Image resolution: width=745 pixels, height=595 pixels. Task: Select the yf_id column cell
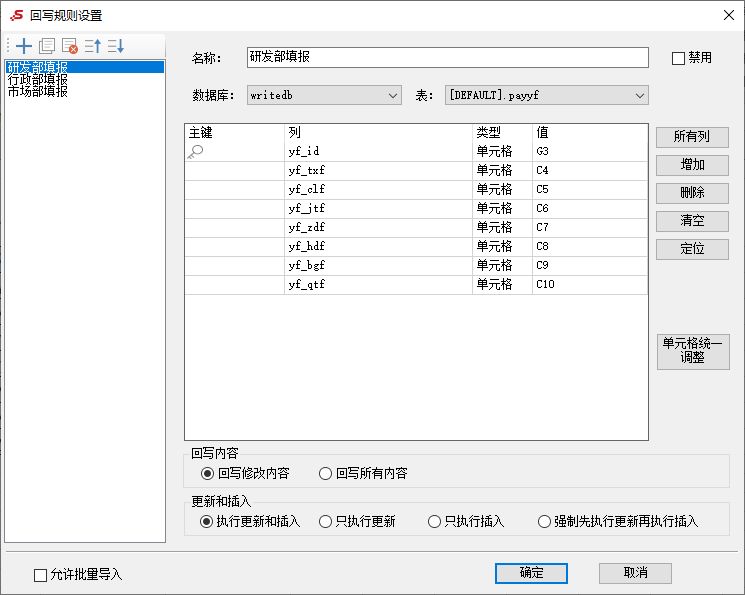click(378, 152)
